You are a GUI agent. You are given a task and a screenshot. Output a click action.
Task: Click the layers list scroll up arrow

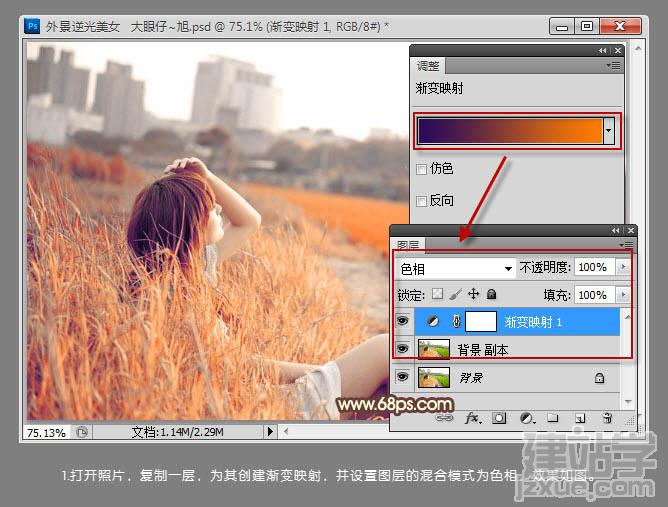627,317
